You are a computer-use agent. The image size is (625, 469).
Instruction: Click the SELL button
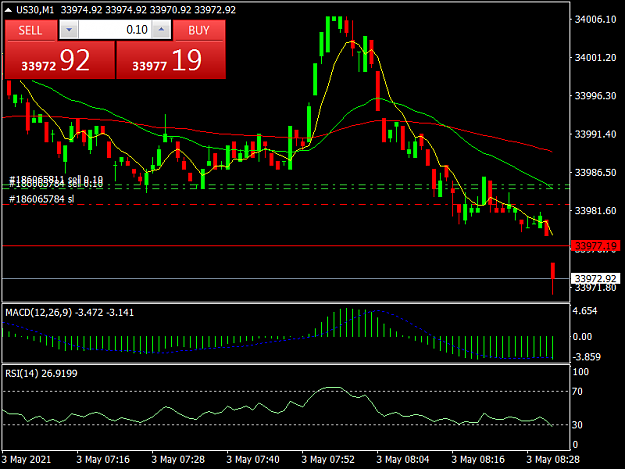coord(30,31)
